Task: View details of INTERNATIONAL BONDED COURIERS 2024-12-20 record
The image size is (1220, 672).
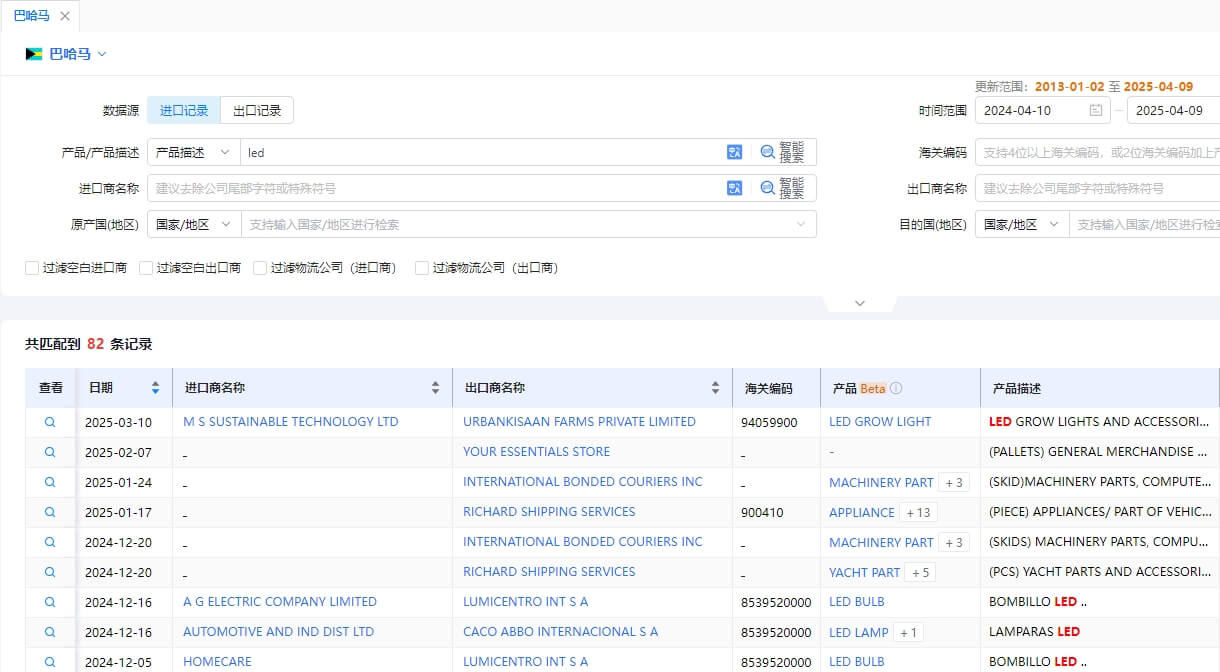Action: (x=50, y=542)
